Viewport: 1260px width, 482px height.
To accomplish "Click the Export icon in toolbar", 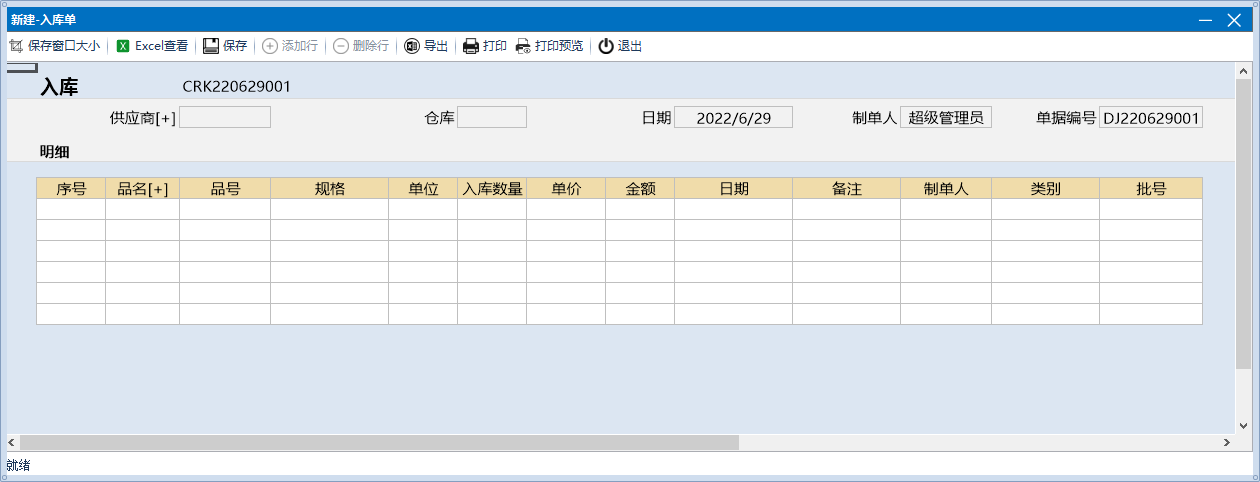I will click(412, 46).
